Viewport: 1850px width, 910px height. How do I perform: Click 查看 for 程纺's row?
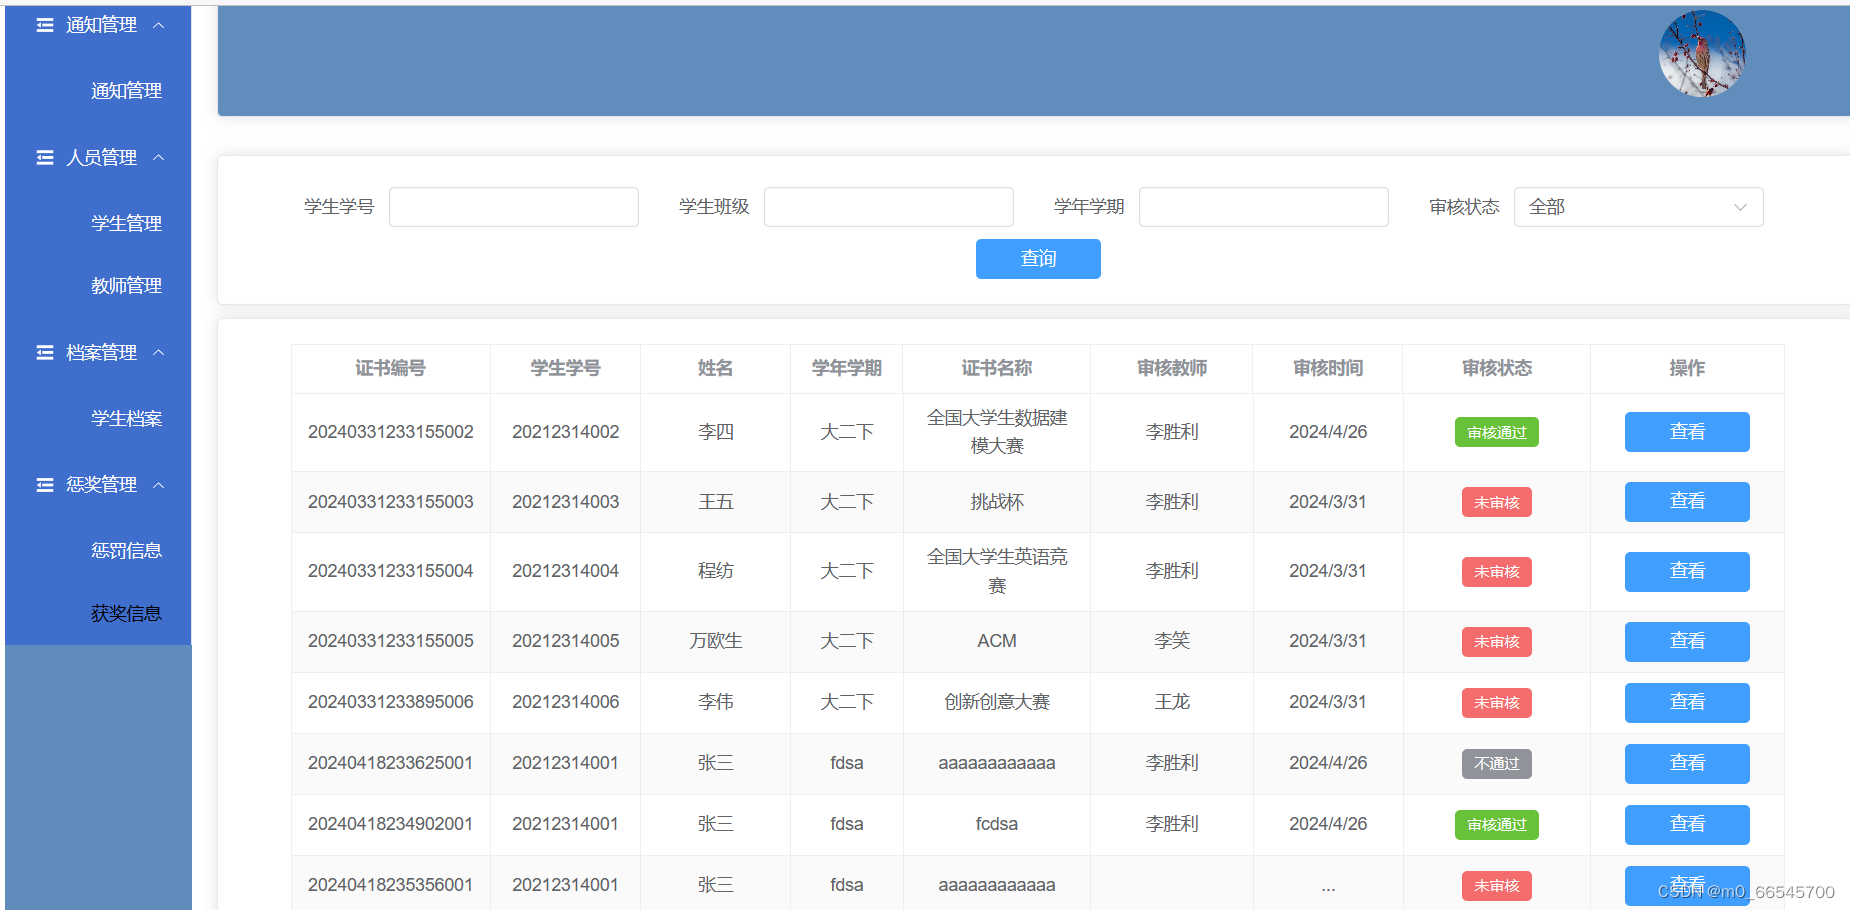click(1687, 572)
